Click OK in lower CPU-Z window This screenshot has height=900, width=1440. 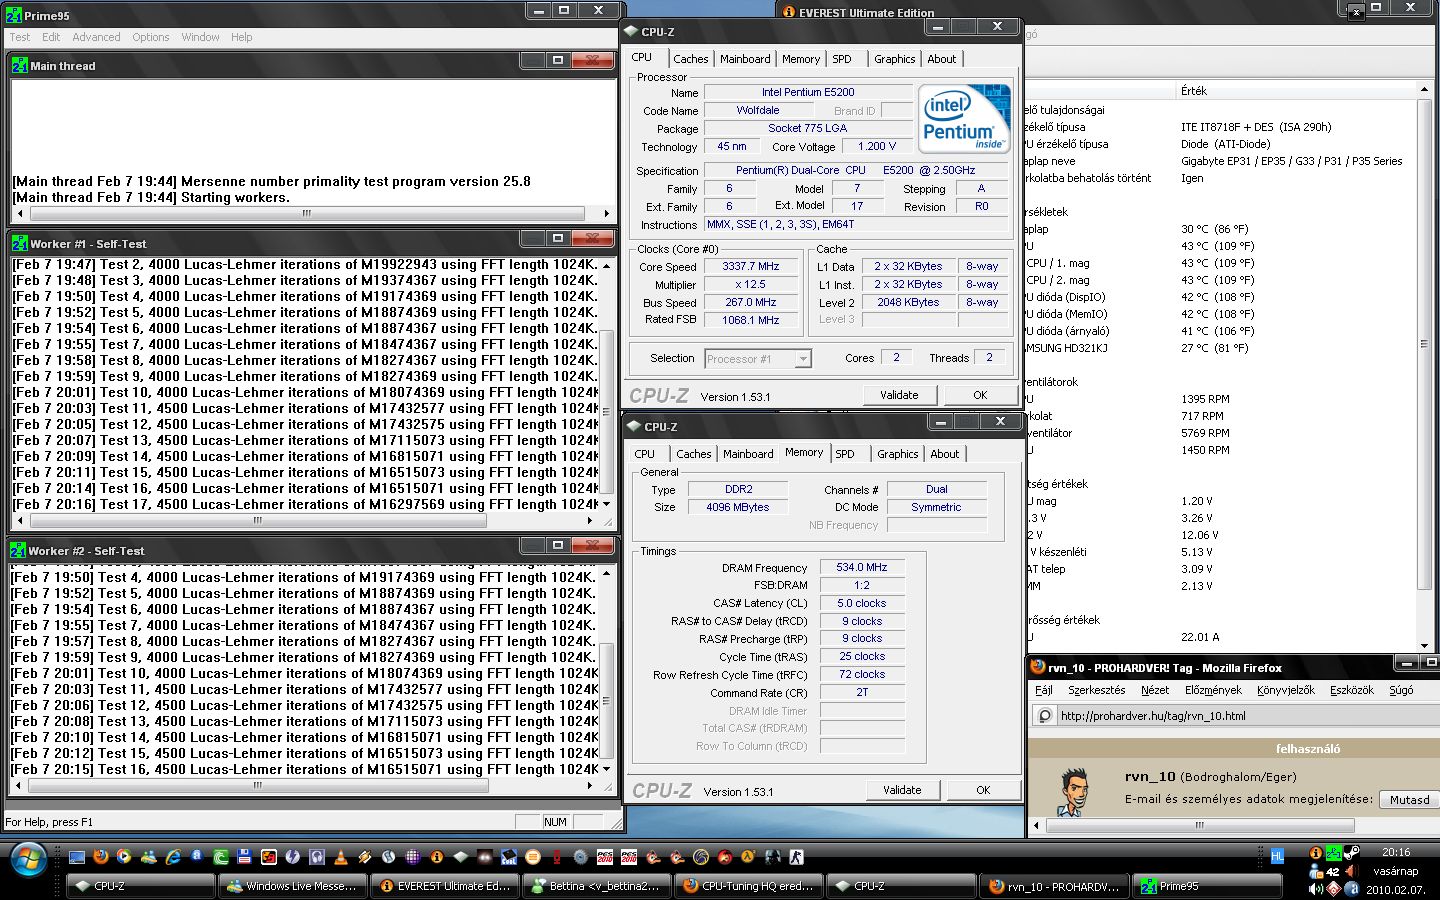(x=983, y=790)
